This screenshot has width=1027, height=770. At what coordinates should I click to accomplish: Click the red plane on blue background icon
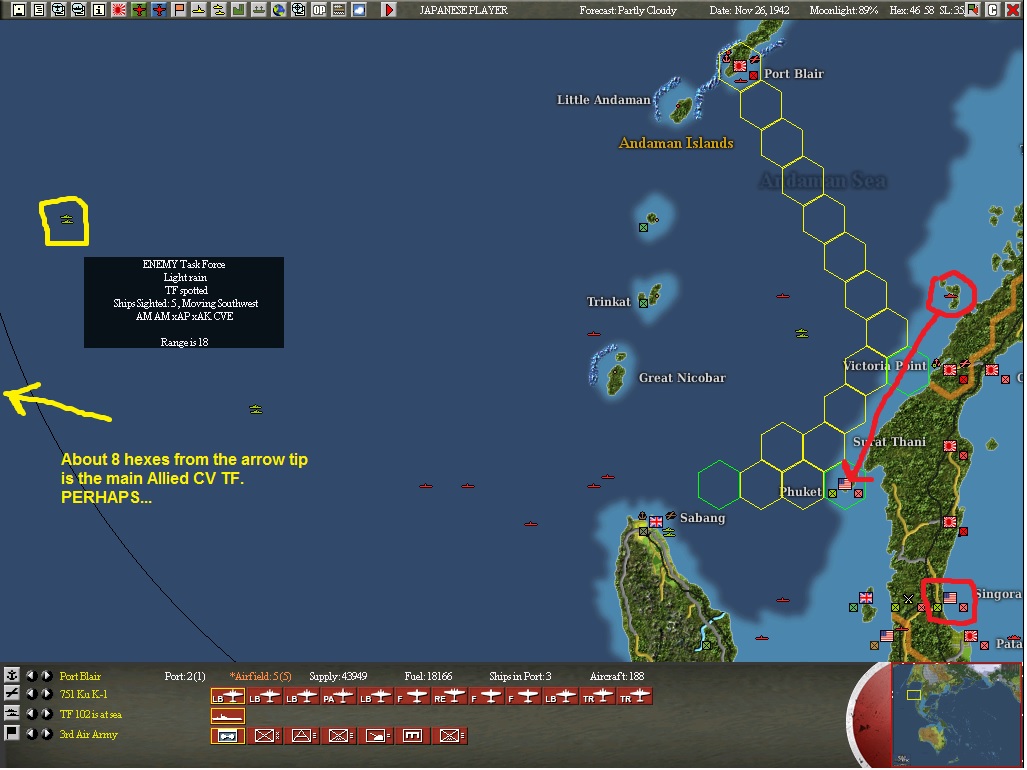tap(159, 10)
